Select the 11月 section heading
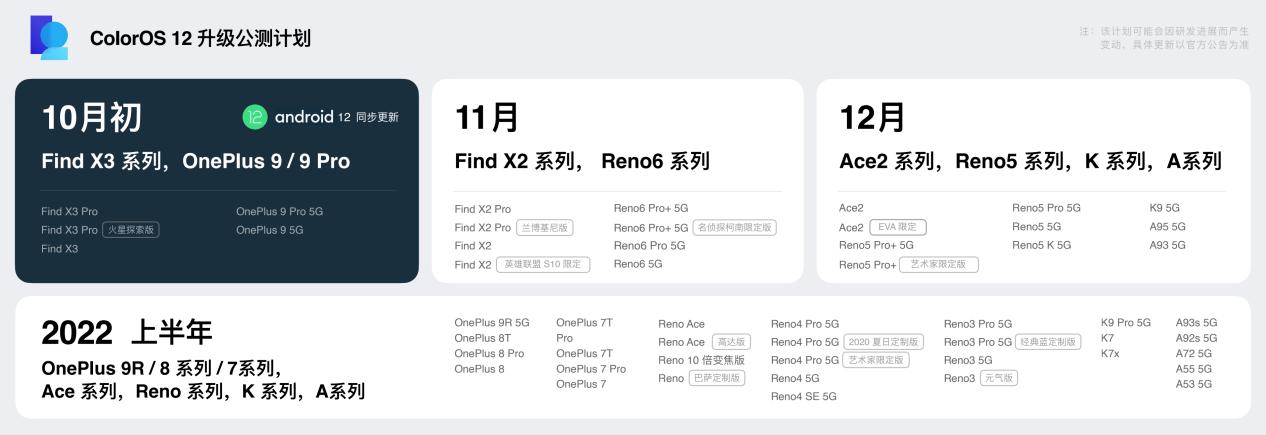The height and width of the screenshot is (435, 1266). point(487,118)
